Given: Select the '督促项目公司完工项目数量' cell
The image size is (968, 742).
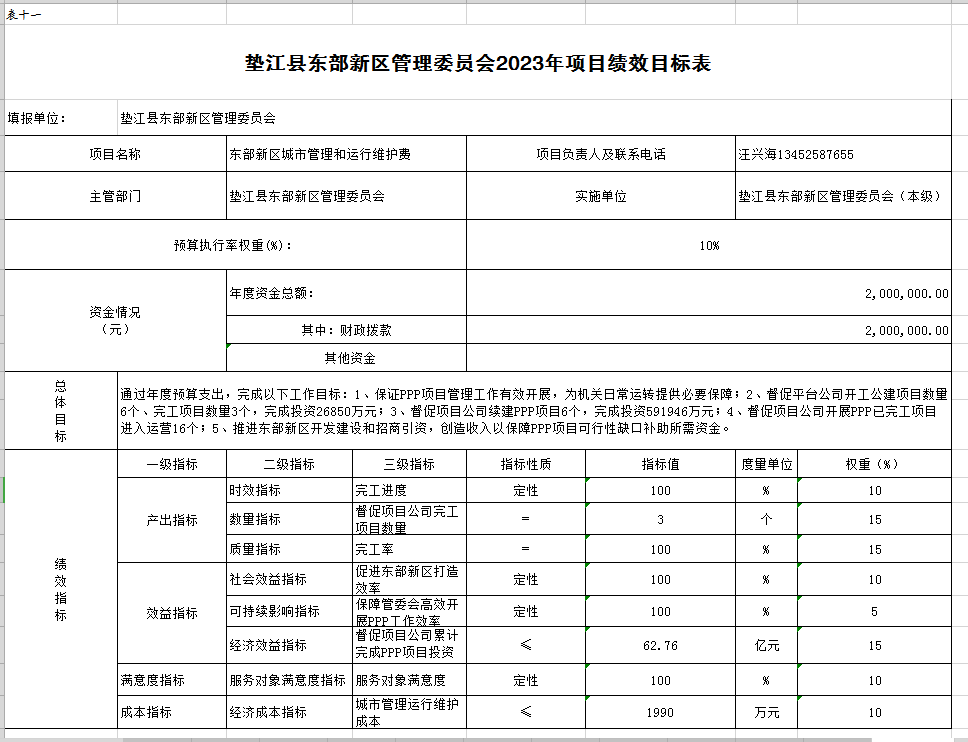Looking at the screenshot, I should pos(409,519).
